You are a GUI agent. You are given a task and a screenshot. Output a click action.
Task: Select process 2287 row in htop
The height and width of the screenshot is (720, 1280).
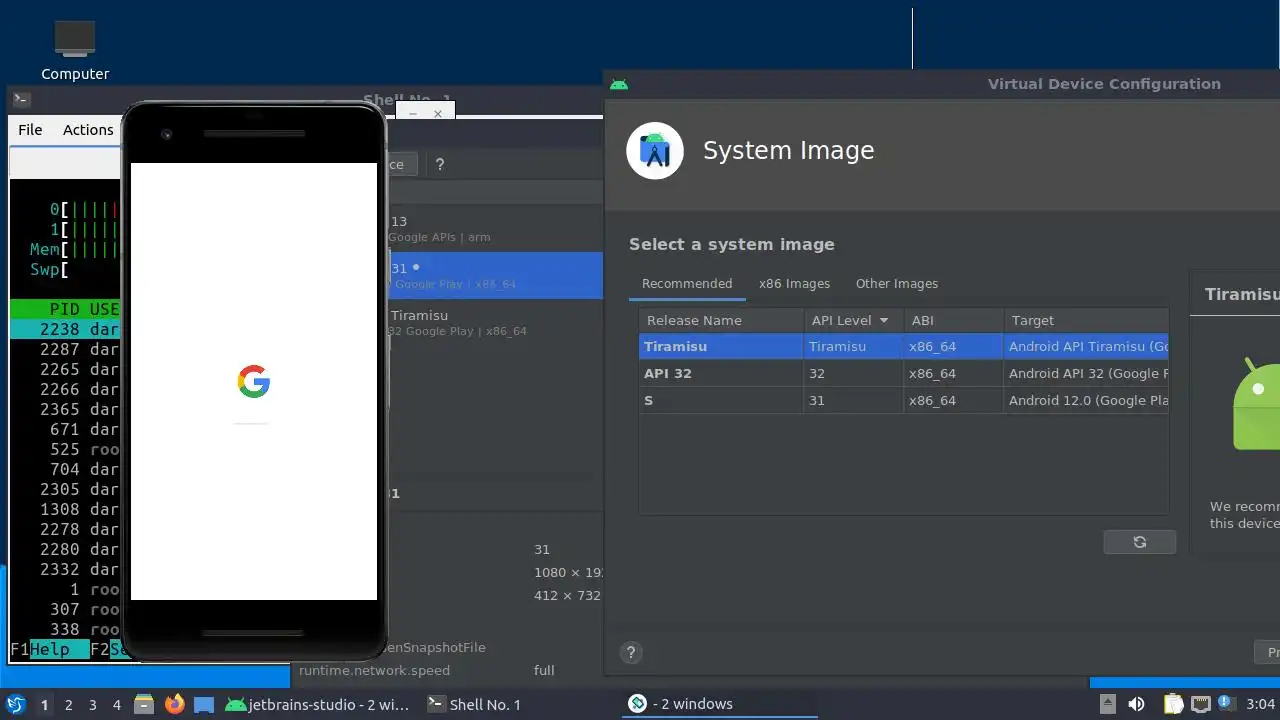[65, 349]
